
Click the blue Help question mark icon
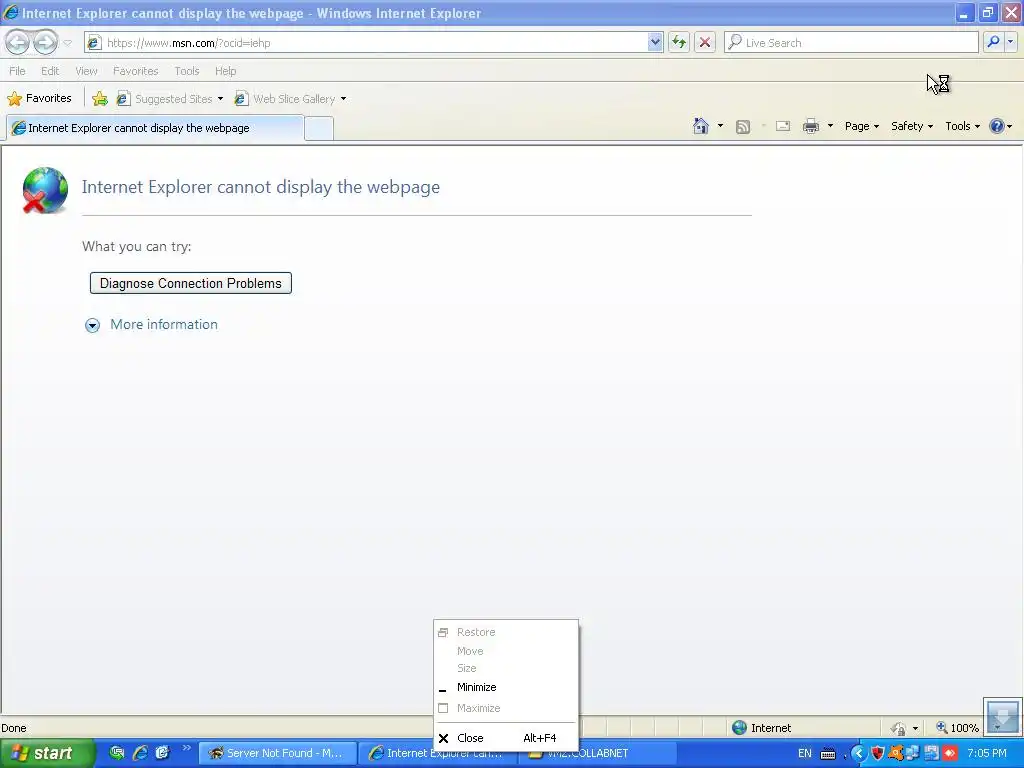click(x=996, y=126)
